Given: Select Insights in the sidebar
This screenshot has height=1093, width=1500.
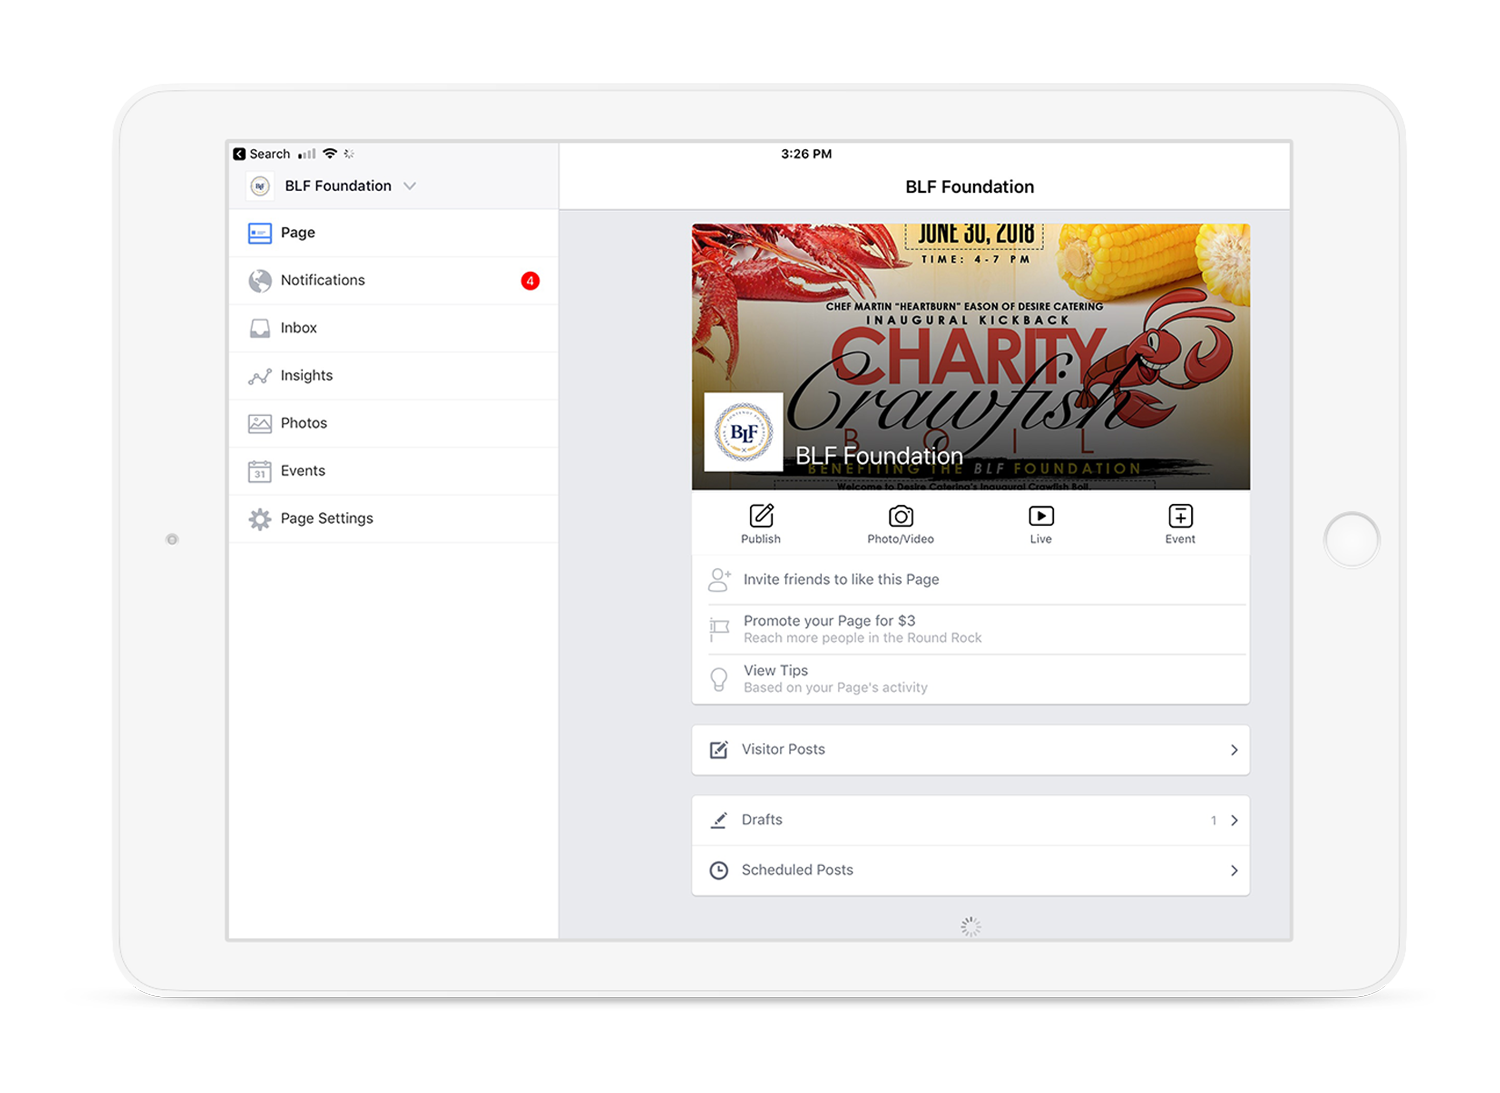Looking at the screenshot, I should click(393, 376).
